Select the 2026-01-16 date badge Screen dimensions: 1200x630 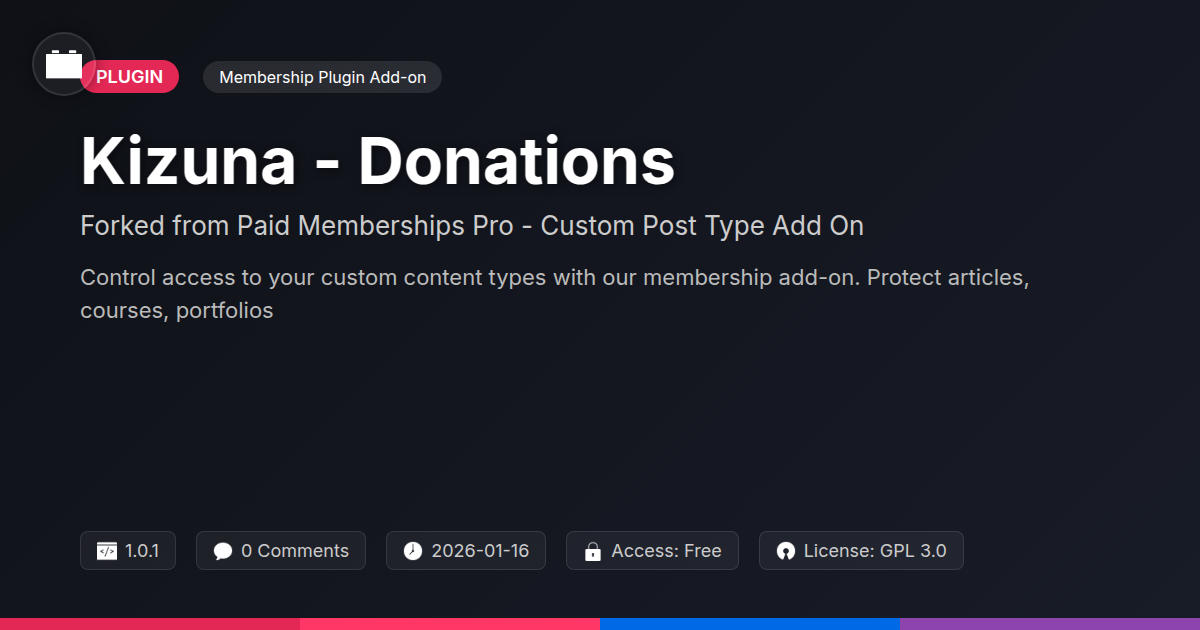pos(466,551)
